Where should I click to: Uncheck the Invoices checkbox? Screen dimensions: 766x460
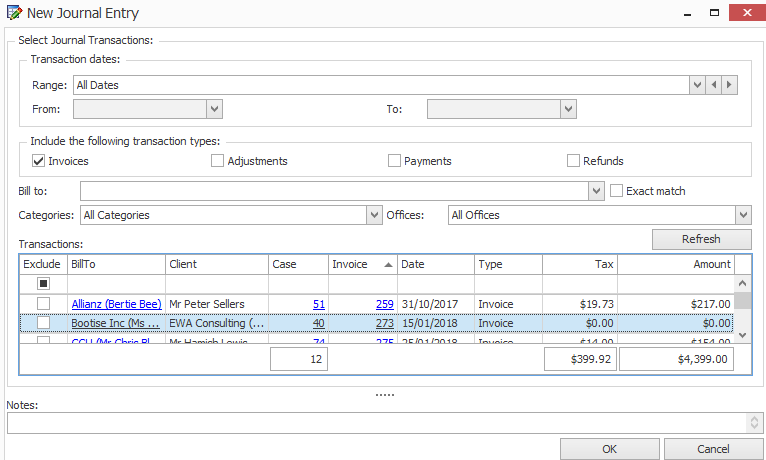click(39, 161)
